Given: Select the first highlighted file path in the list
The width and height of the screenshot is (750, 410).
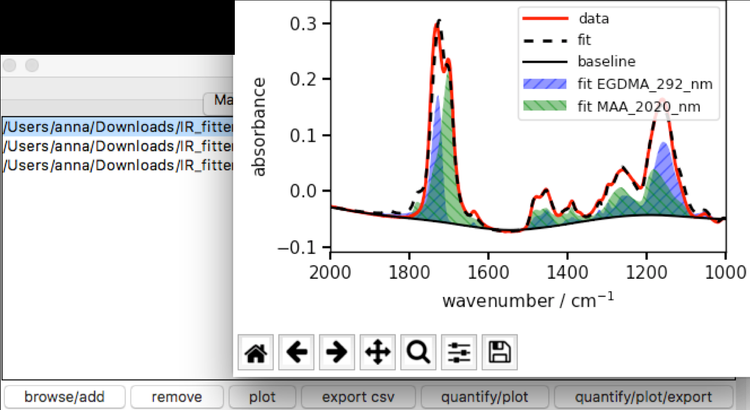Looking at the screenshot, I should coord(118,127).
